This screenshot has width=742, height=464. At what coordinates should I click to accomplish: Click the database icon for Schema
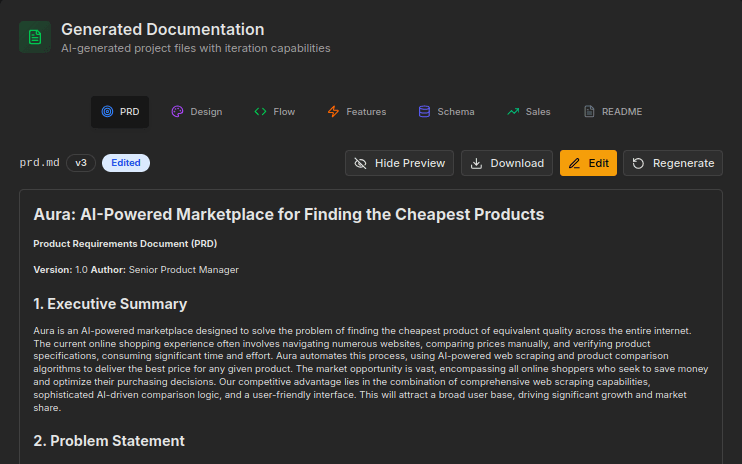pyautogui.click(x=424, y=112)
